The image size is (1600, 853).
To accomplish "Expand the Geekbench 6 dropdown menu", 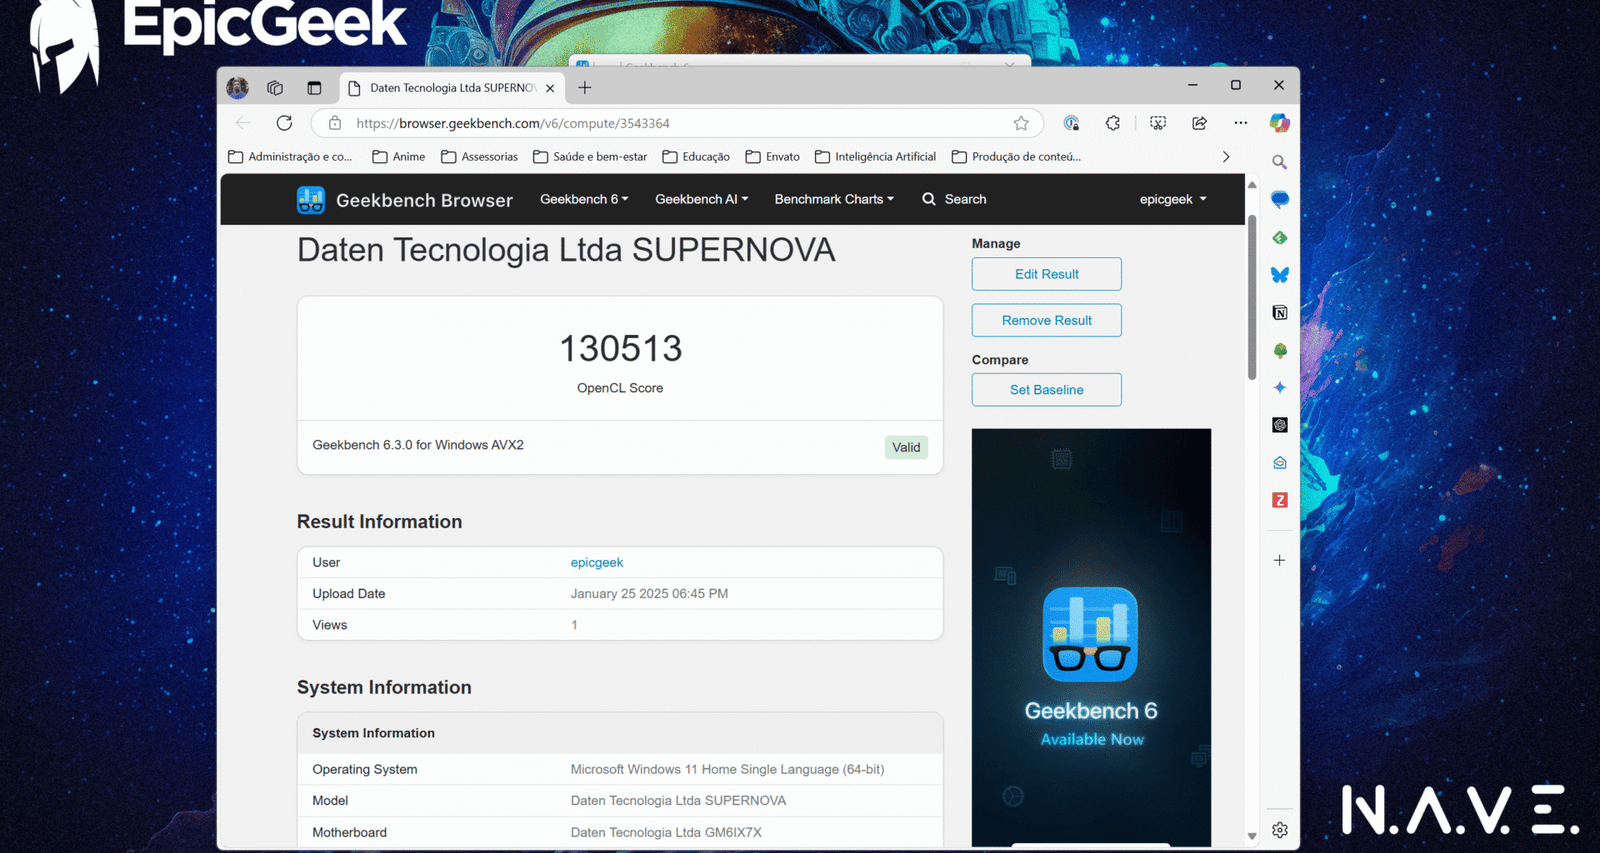I will 584,199.
